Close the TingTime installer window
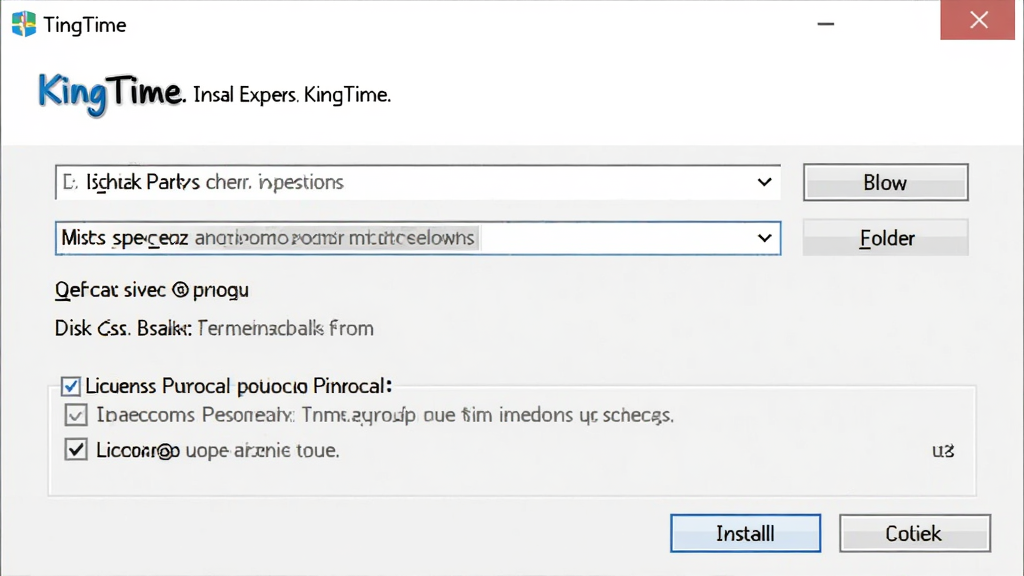The height and width of the screenshot is (576, 1024). pyautogui.click(x=978, y=20)
